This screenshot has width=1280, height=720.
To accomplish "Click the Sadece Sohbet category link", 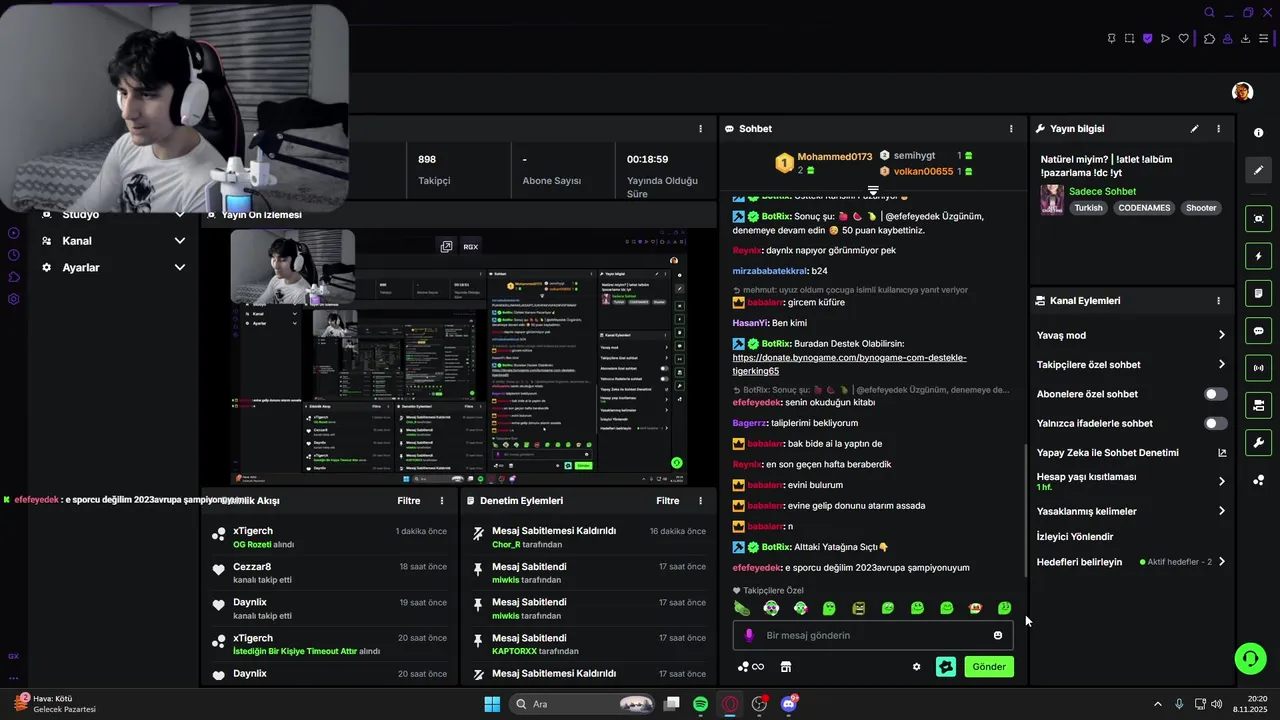I will tap(1102, 191).
